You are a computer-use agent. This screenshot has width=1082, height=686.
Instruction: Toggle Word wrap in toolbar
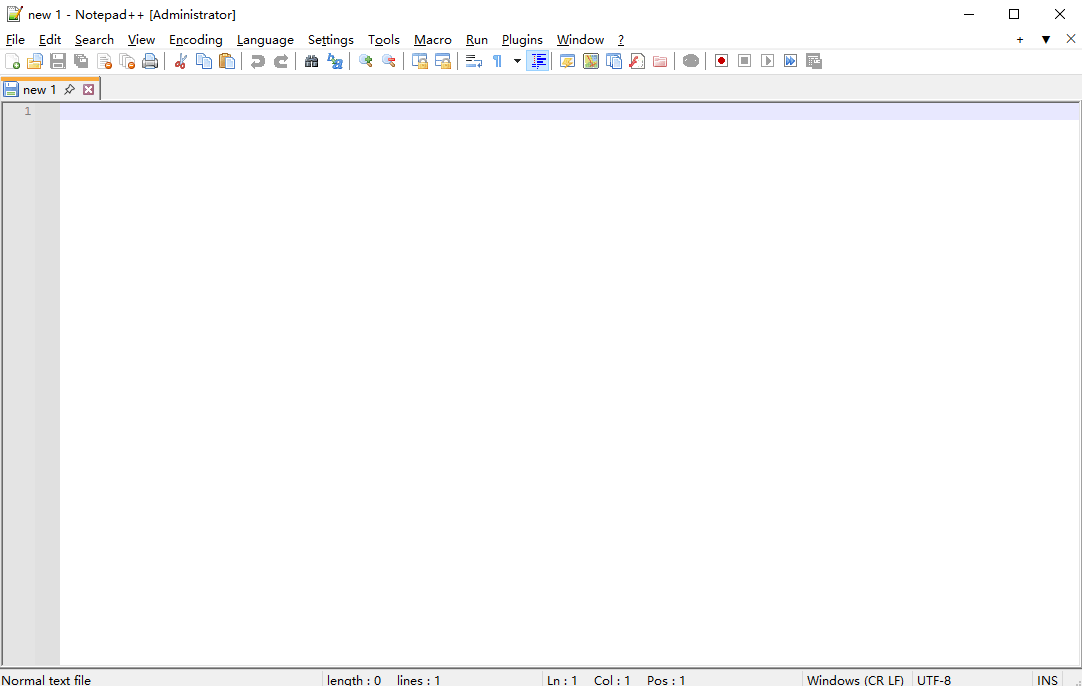(474, 61)
